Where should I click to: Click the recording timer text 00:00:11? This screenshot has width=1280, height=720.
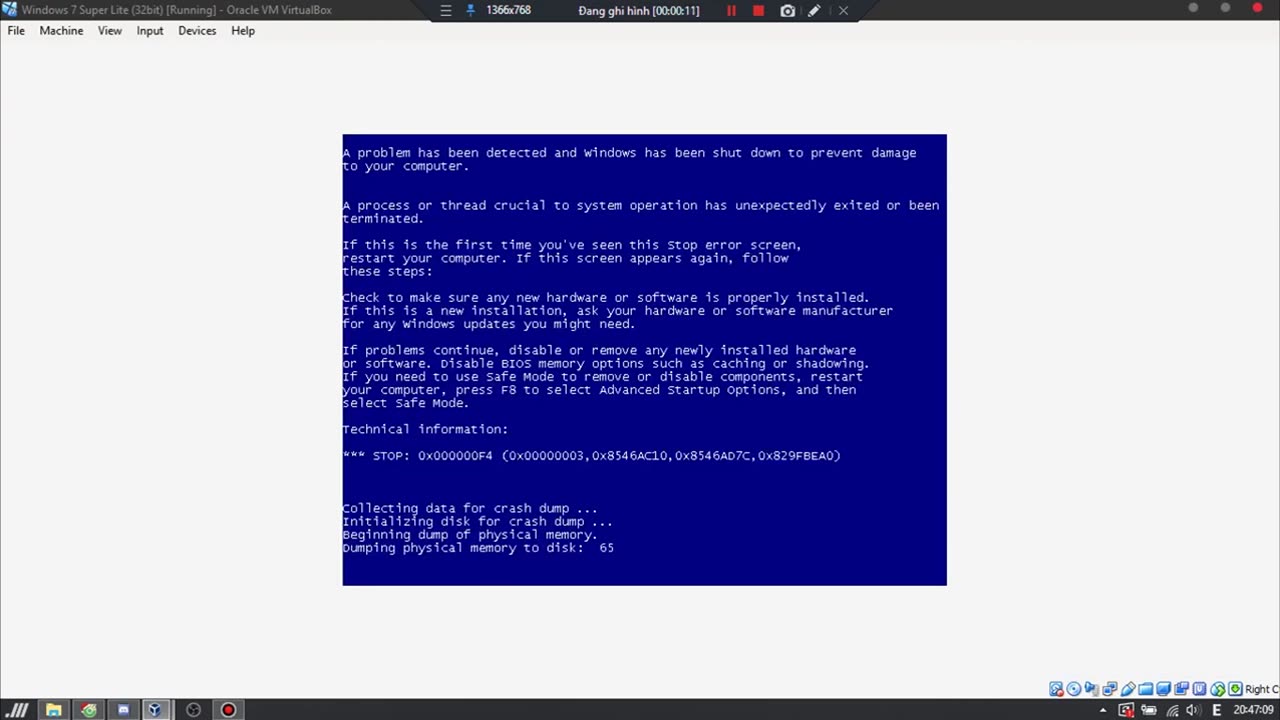coord(675,10)
